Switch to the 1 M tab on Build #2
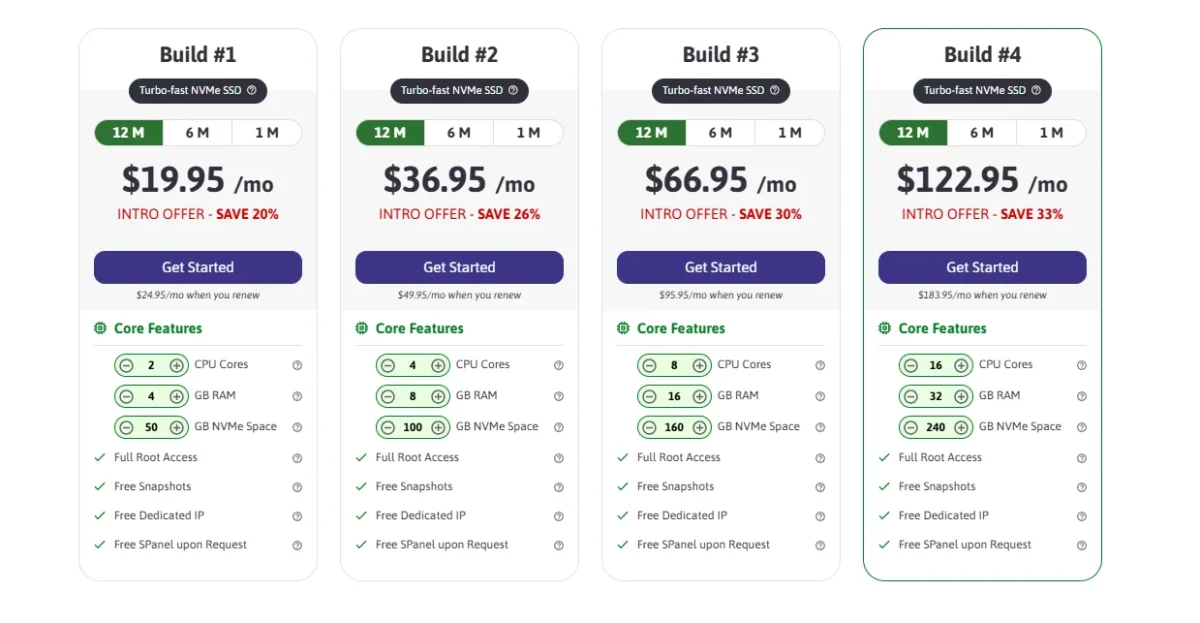Screen dimensions: 1200x623 (x=528, y=132)
